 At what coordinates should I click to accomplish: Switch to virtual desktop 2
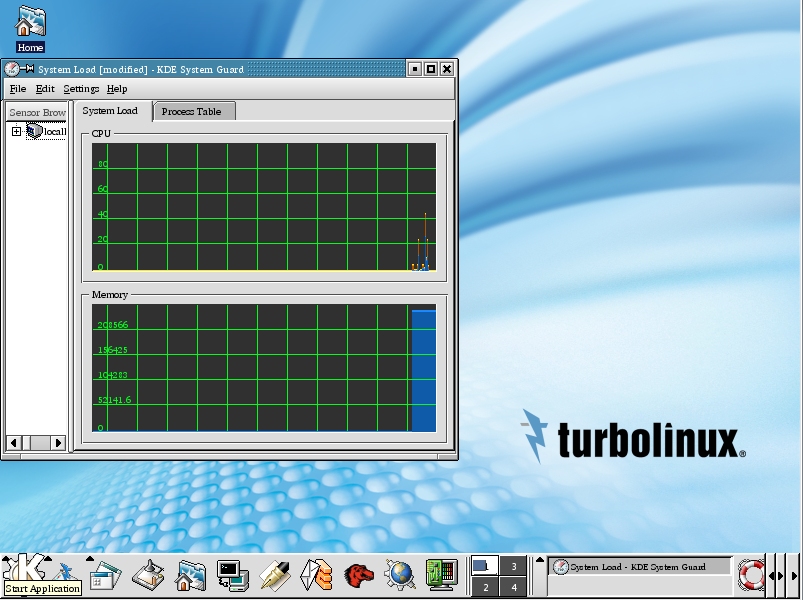[486, 587]
